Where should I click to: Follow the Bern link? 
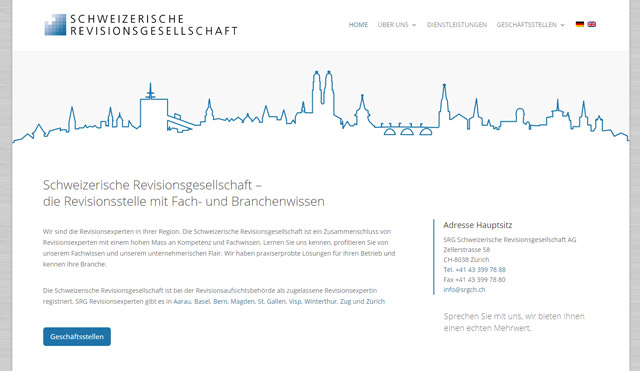pos(220,302)
